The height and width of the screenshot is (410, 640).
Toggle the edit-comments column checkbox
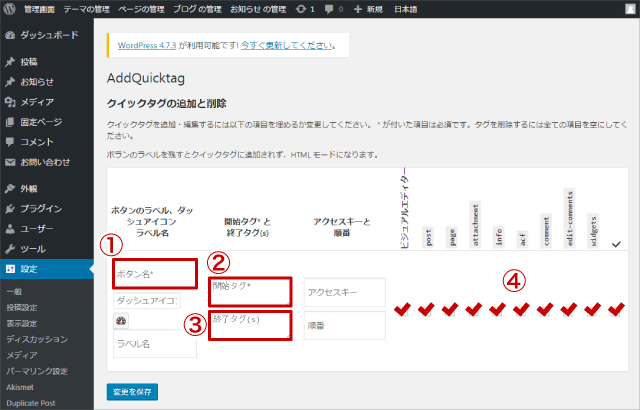tap(569, 309)
